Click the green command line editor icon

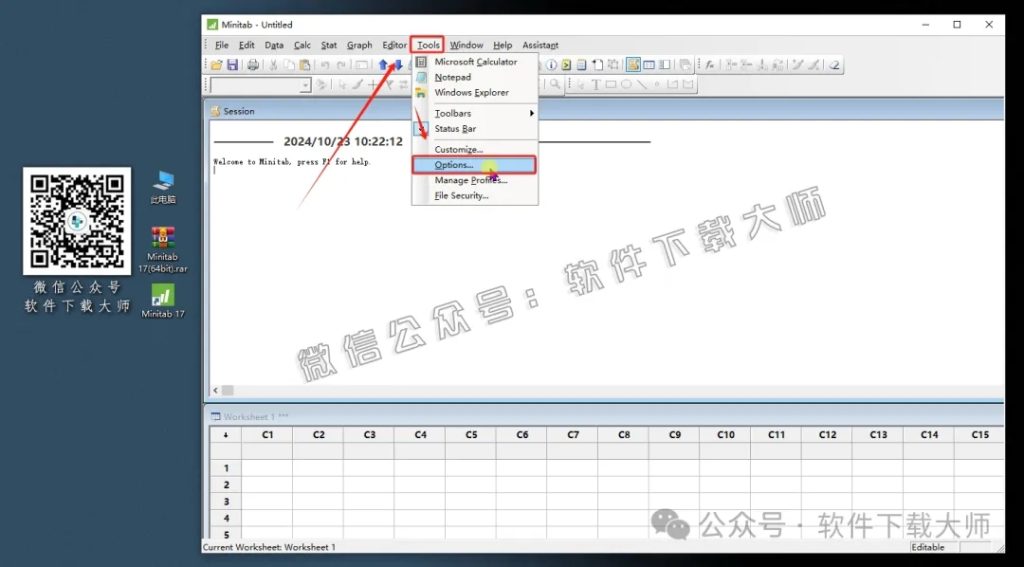point(566,65)
